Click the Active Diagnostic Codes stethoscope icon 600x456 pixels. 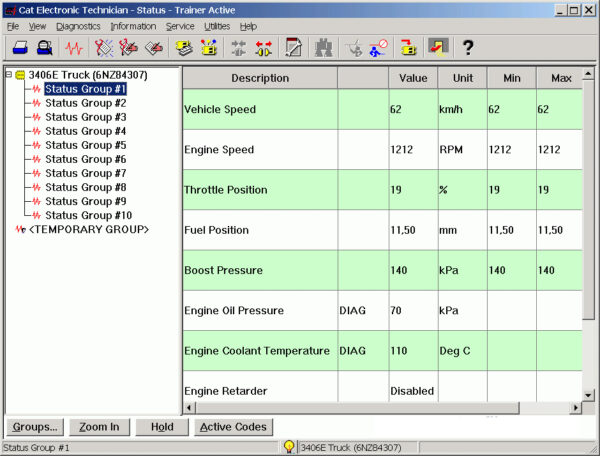[104, 48]
